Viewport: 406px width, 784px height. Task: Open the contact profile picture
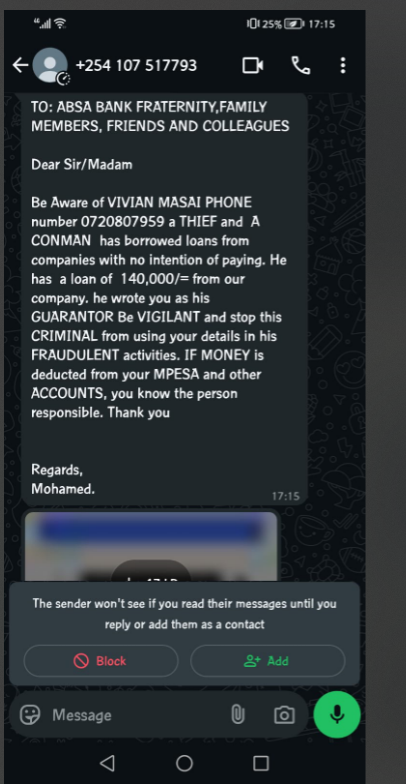point(50,65)
